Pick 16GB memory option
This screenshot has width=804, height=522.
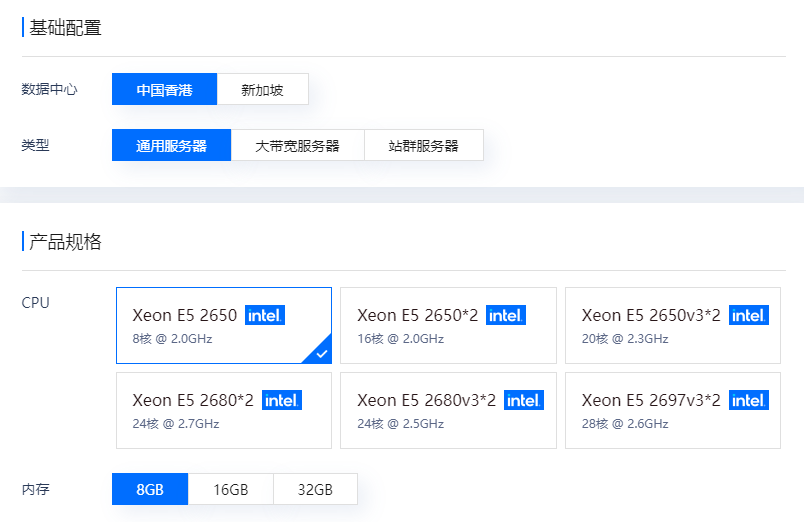(231, 489)
